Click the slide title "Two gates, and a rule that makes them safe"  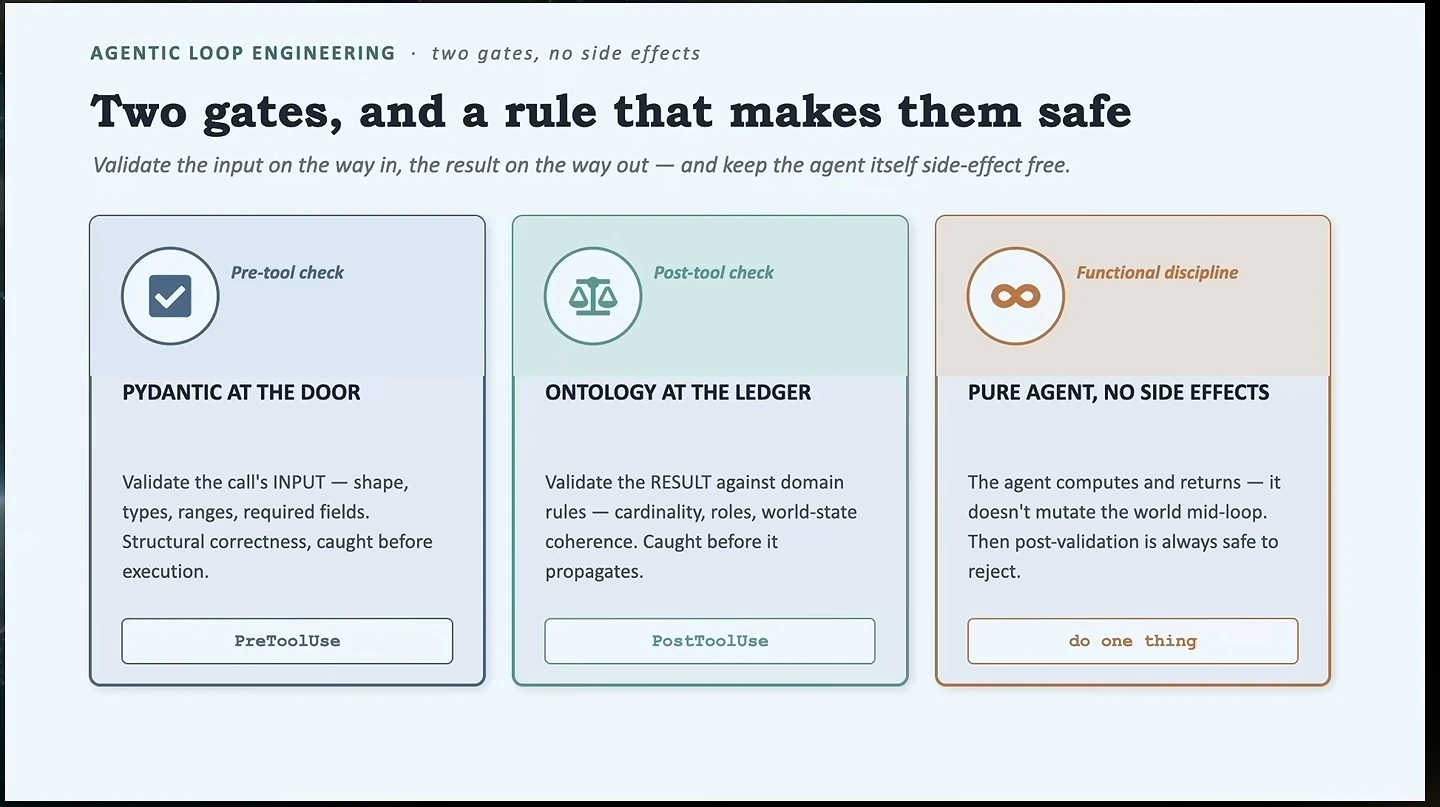tap(611, 111)
